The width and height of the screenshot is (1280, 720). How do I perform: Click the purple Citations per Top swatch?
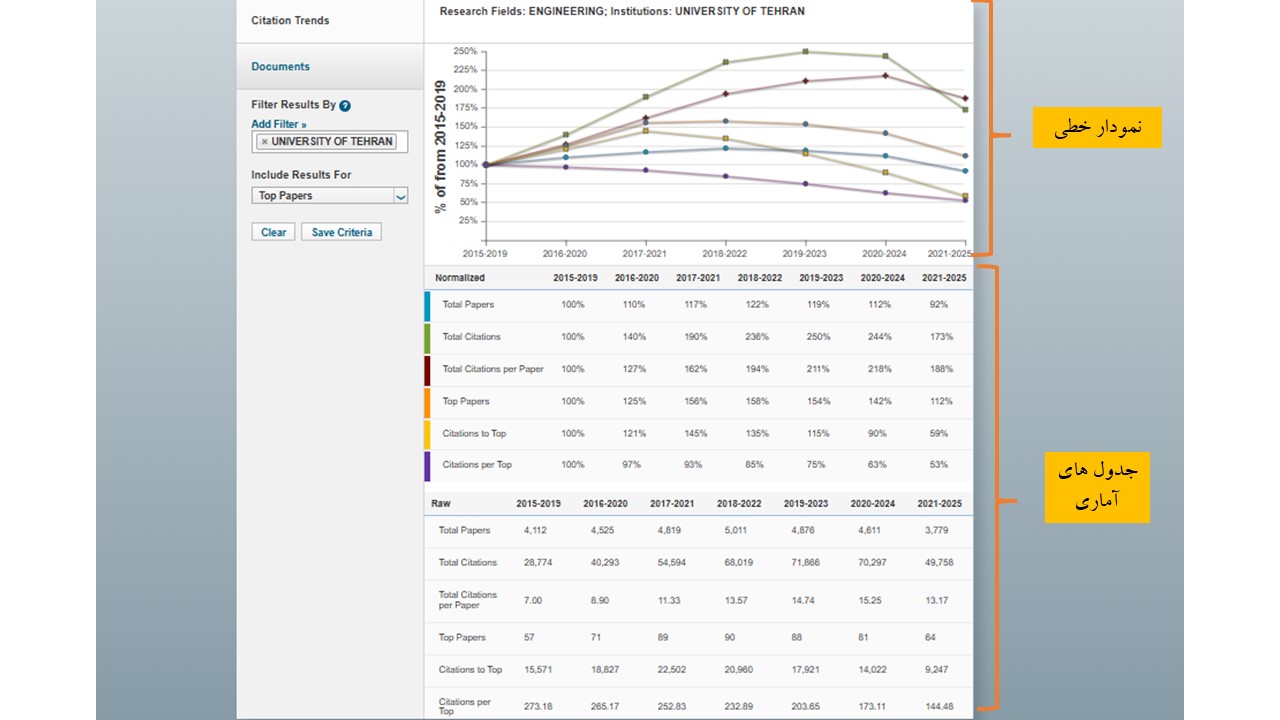tap(428, 466)
